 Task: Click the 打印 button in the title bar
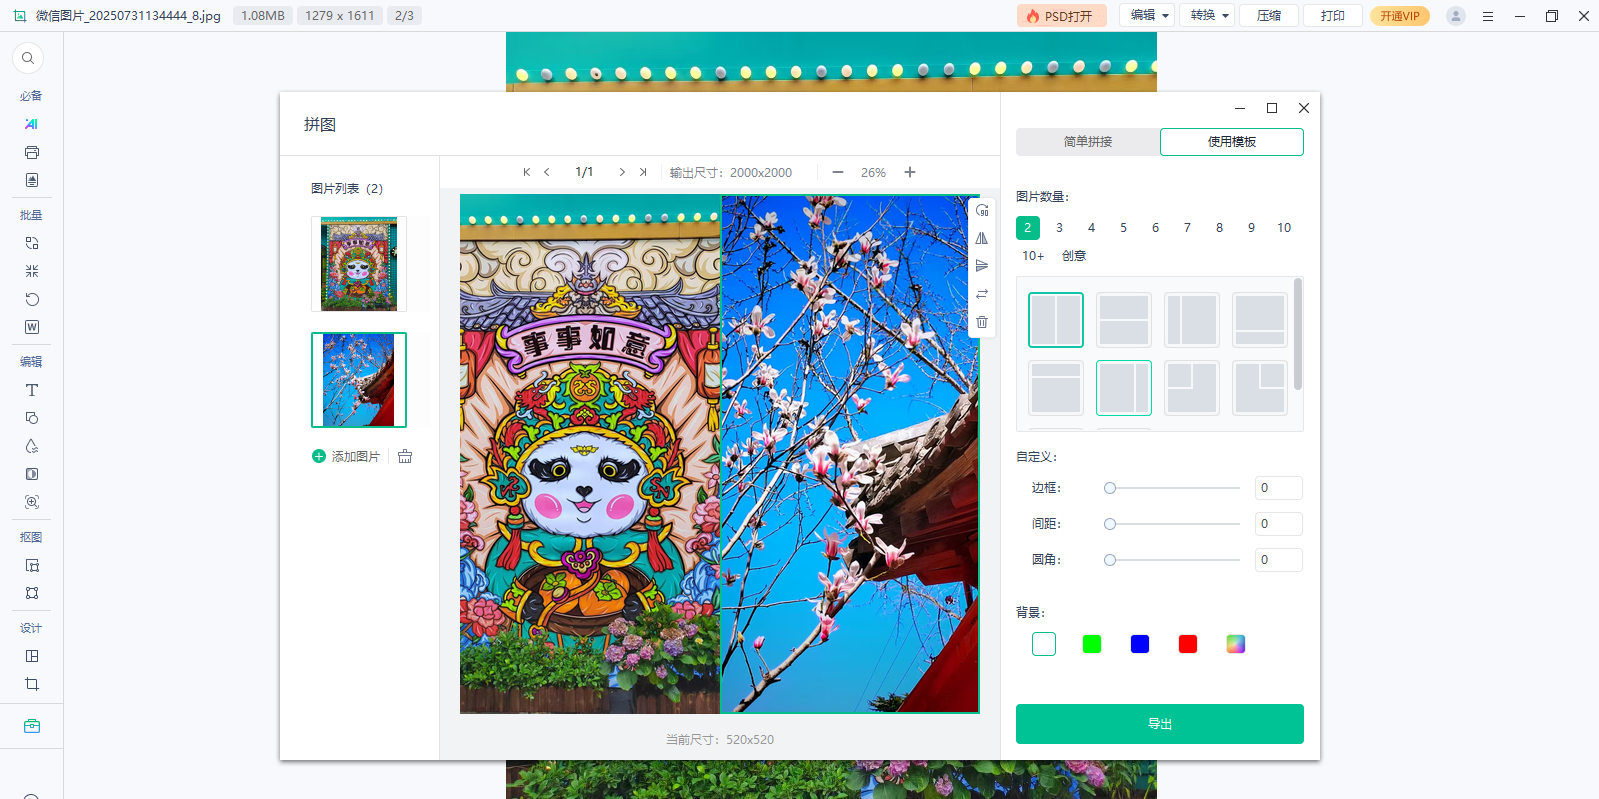(x=1333, y=16)
